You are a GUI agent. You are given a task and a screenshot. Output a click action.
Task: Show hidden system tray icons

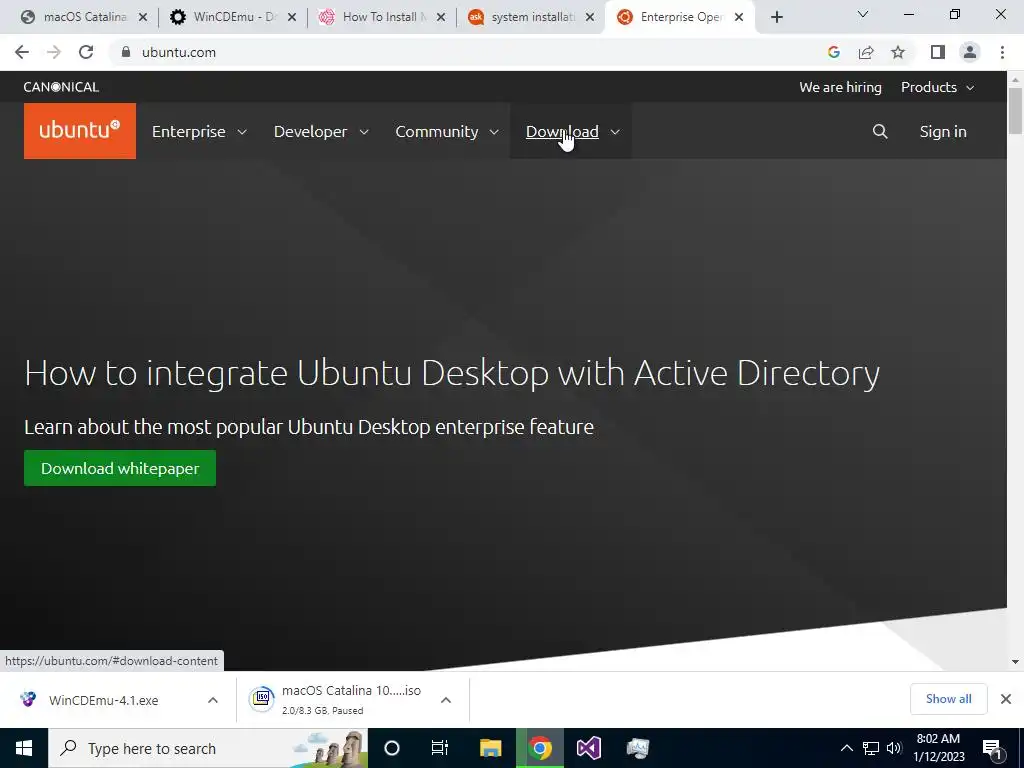click(x=846, y=748)
